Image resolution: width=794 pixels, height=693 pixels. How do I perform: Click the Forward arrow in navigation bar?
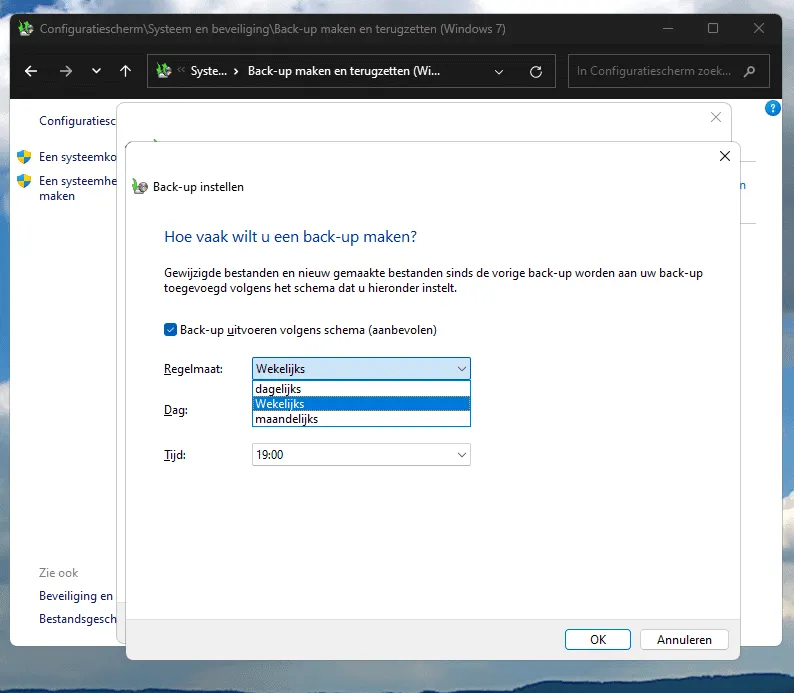pos(65,71)
